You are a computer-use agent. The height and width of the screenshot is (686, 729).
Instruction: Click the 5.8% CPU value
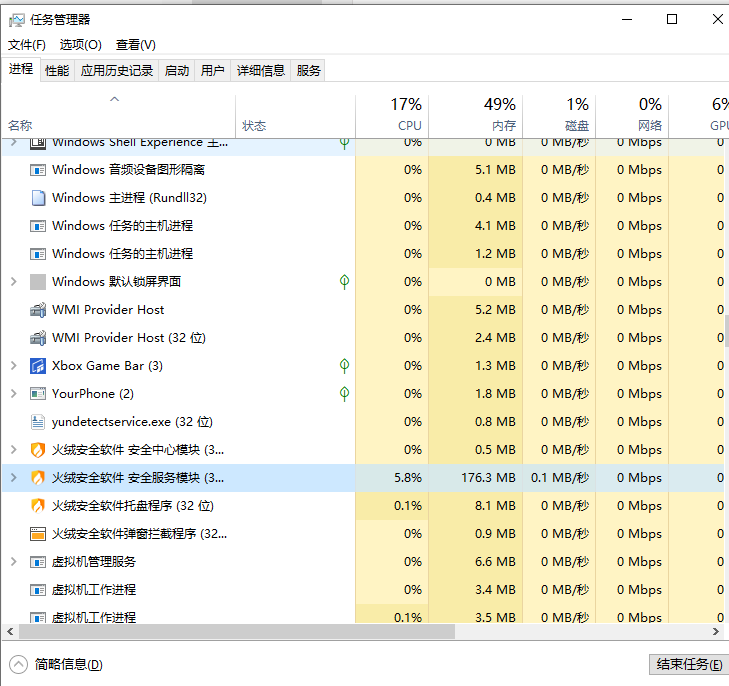pyautogui.click(x=408, y=477)
